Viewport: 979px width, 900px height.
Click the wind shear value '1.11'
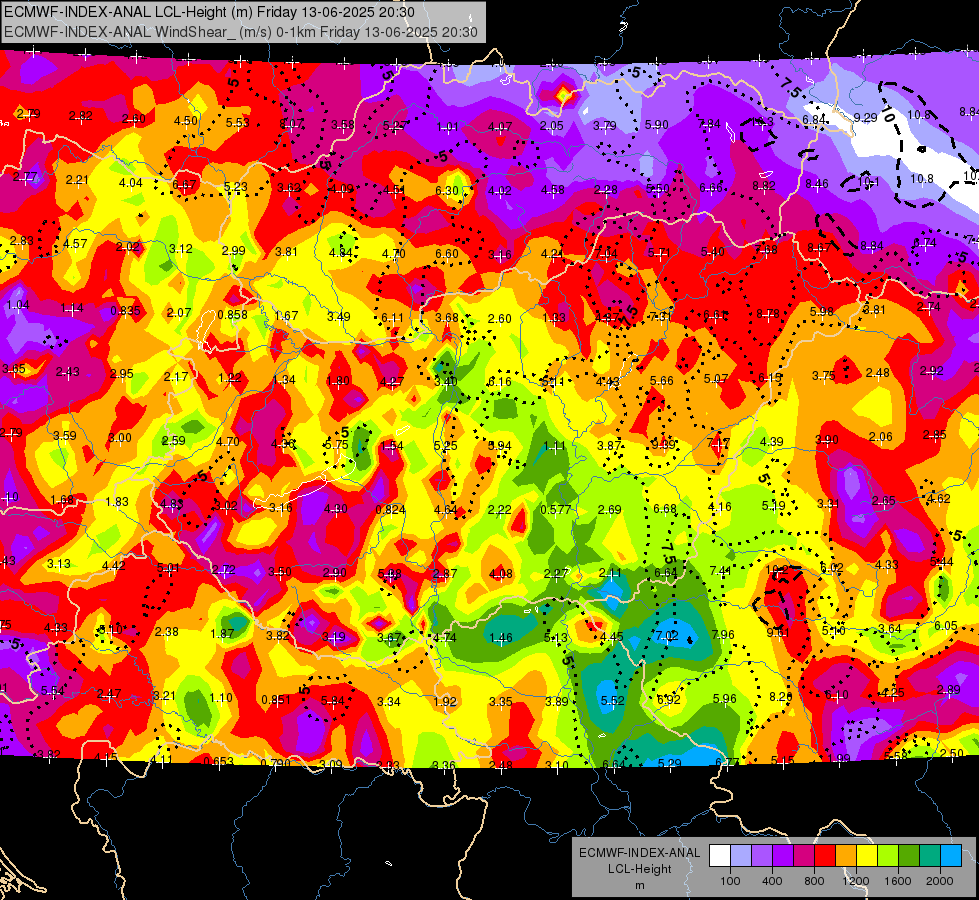[554, 446]
